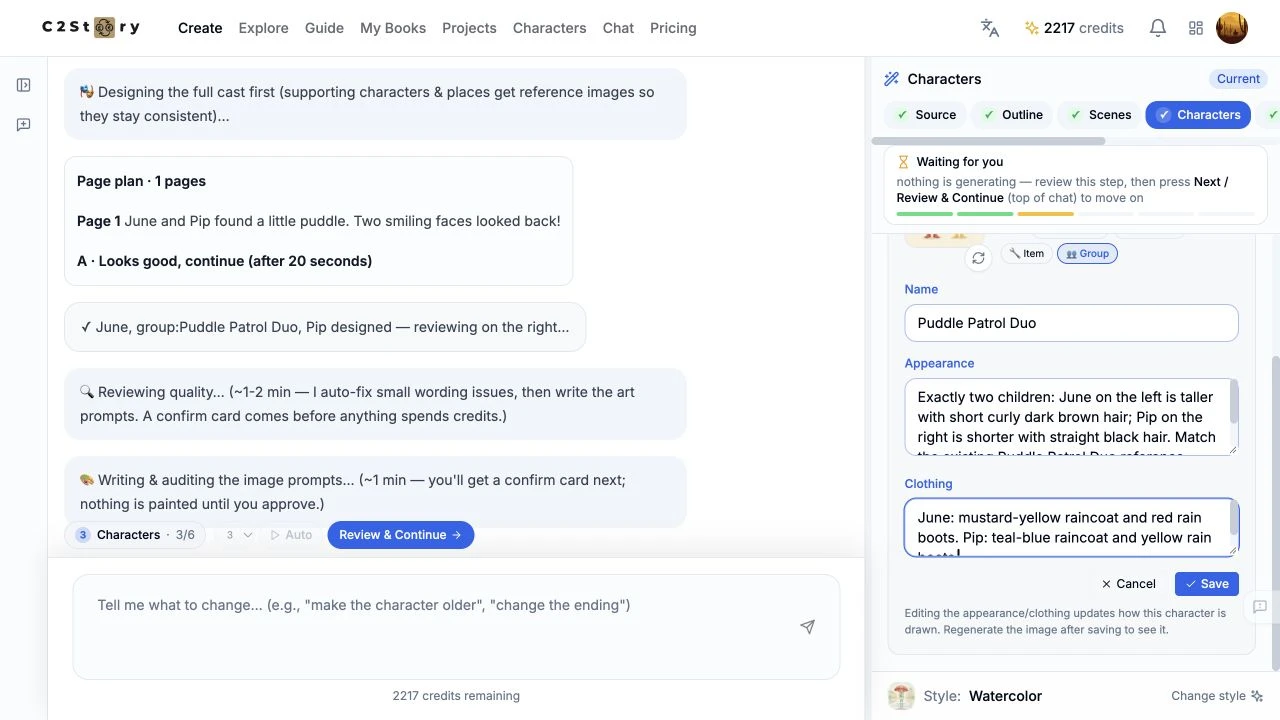
Task: Click the Clothing text area
Action: coord(1071,527)
